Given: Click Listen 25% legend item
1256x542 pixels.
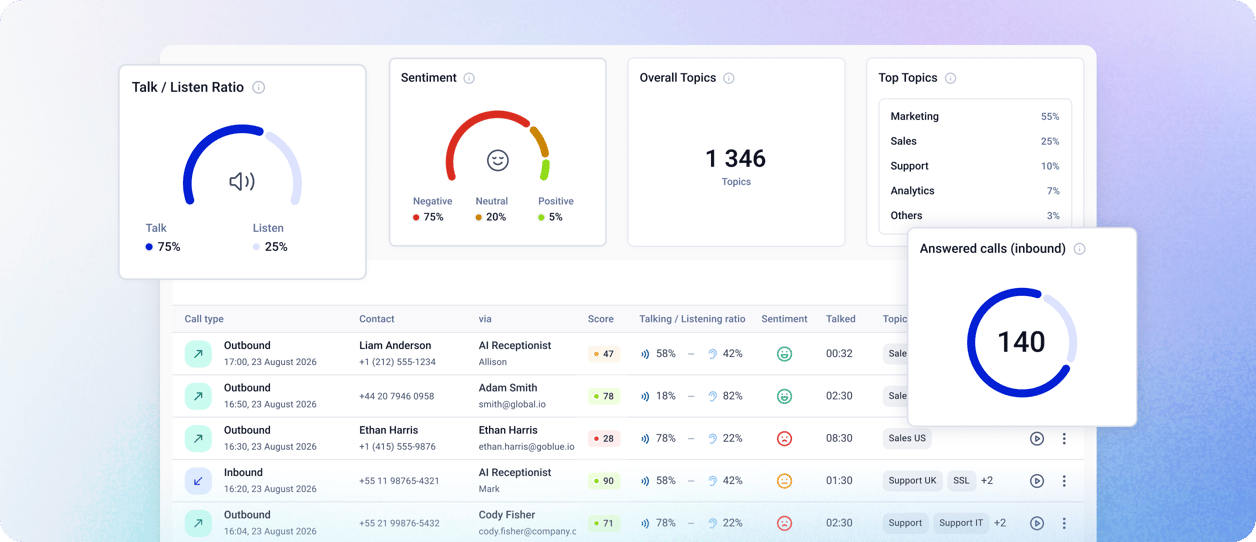Looking at the screenshot, I should pyautogui.click(x=270, y=238).
